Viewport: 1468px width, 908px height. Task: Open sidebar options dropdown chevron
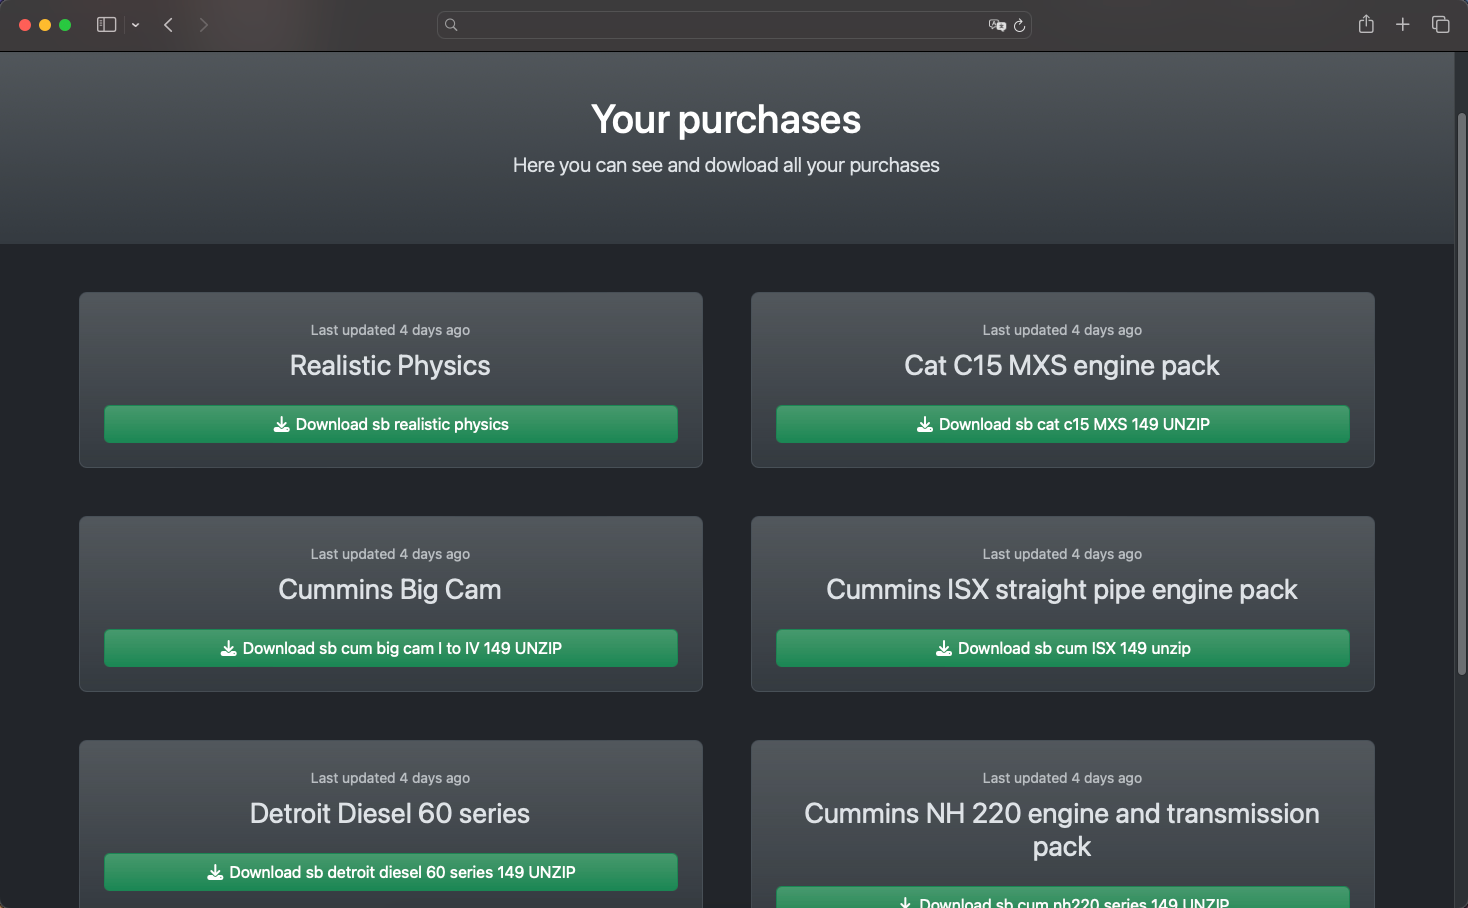pyautogui.click(x=135, y=25)
